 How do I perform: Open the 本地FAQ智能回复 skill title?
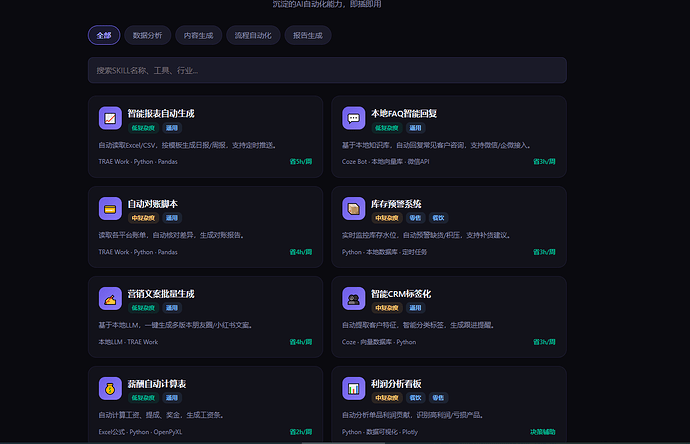click(x=404, y=114)
